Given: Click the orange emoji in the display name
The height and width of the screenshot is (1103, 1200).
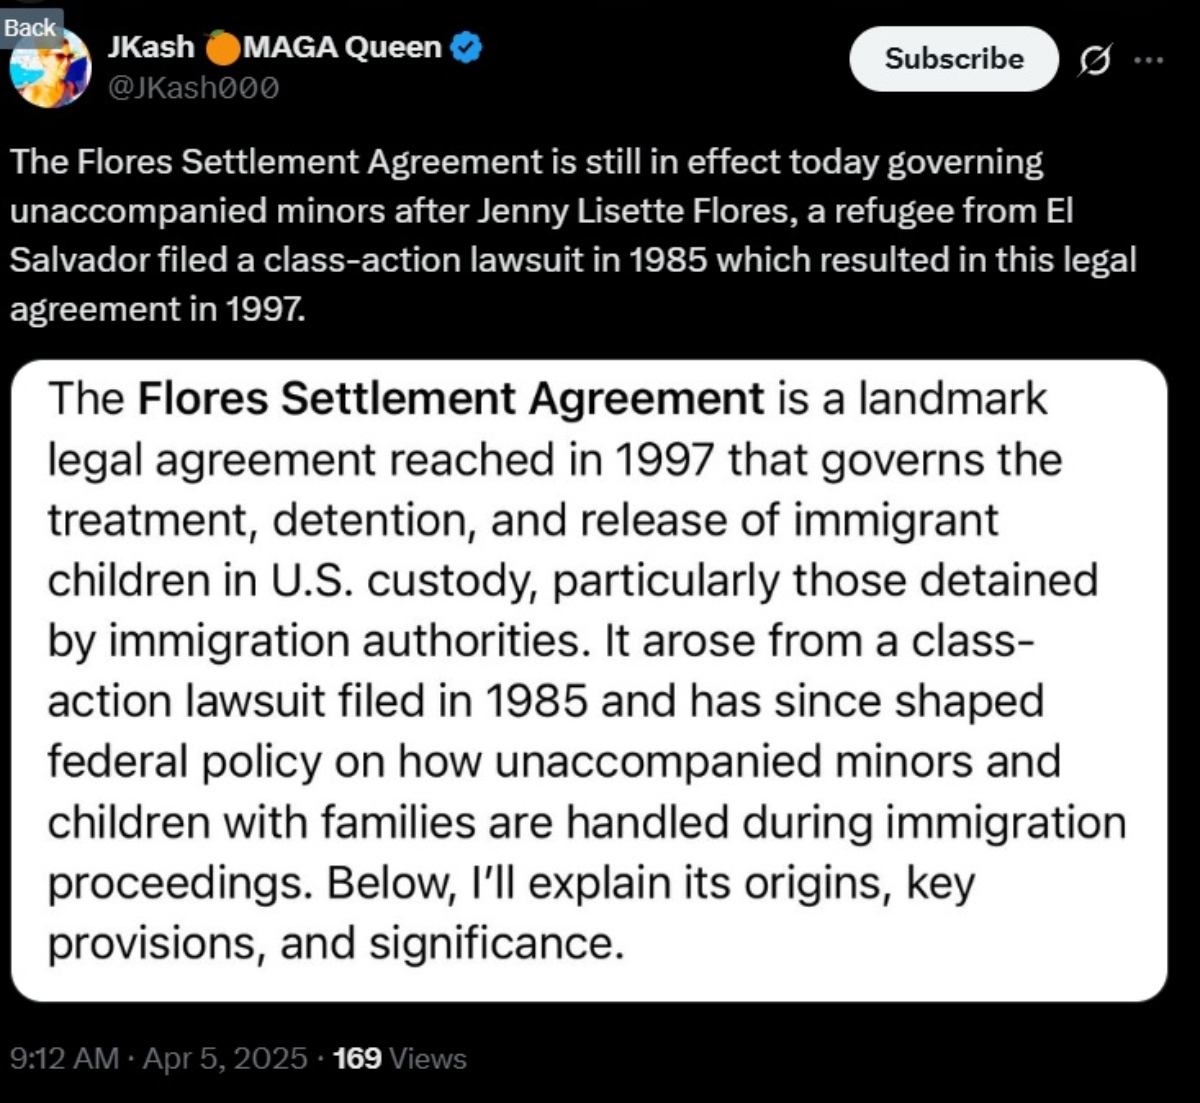Looking at the screenshot, I should (221, 47).
